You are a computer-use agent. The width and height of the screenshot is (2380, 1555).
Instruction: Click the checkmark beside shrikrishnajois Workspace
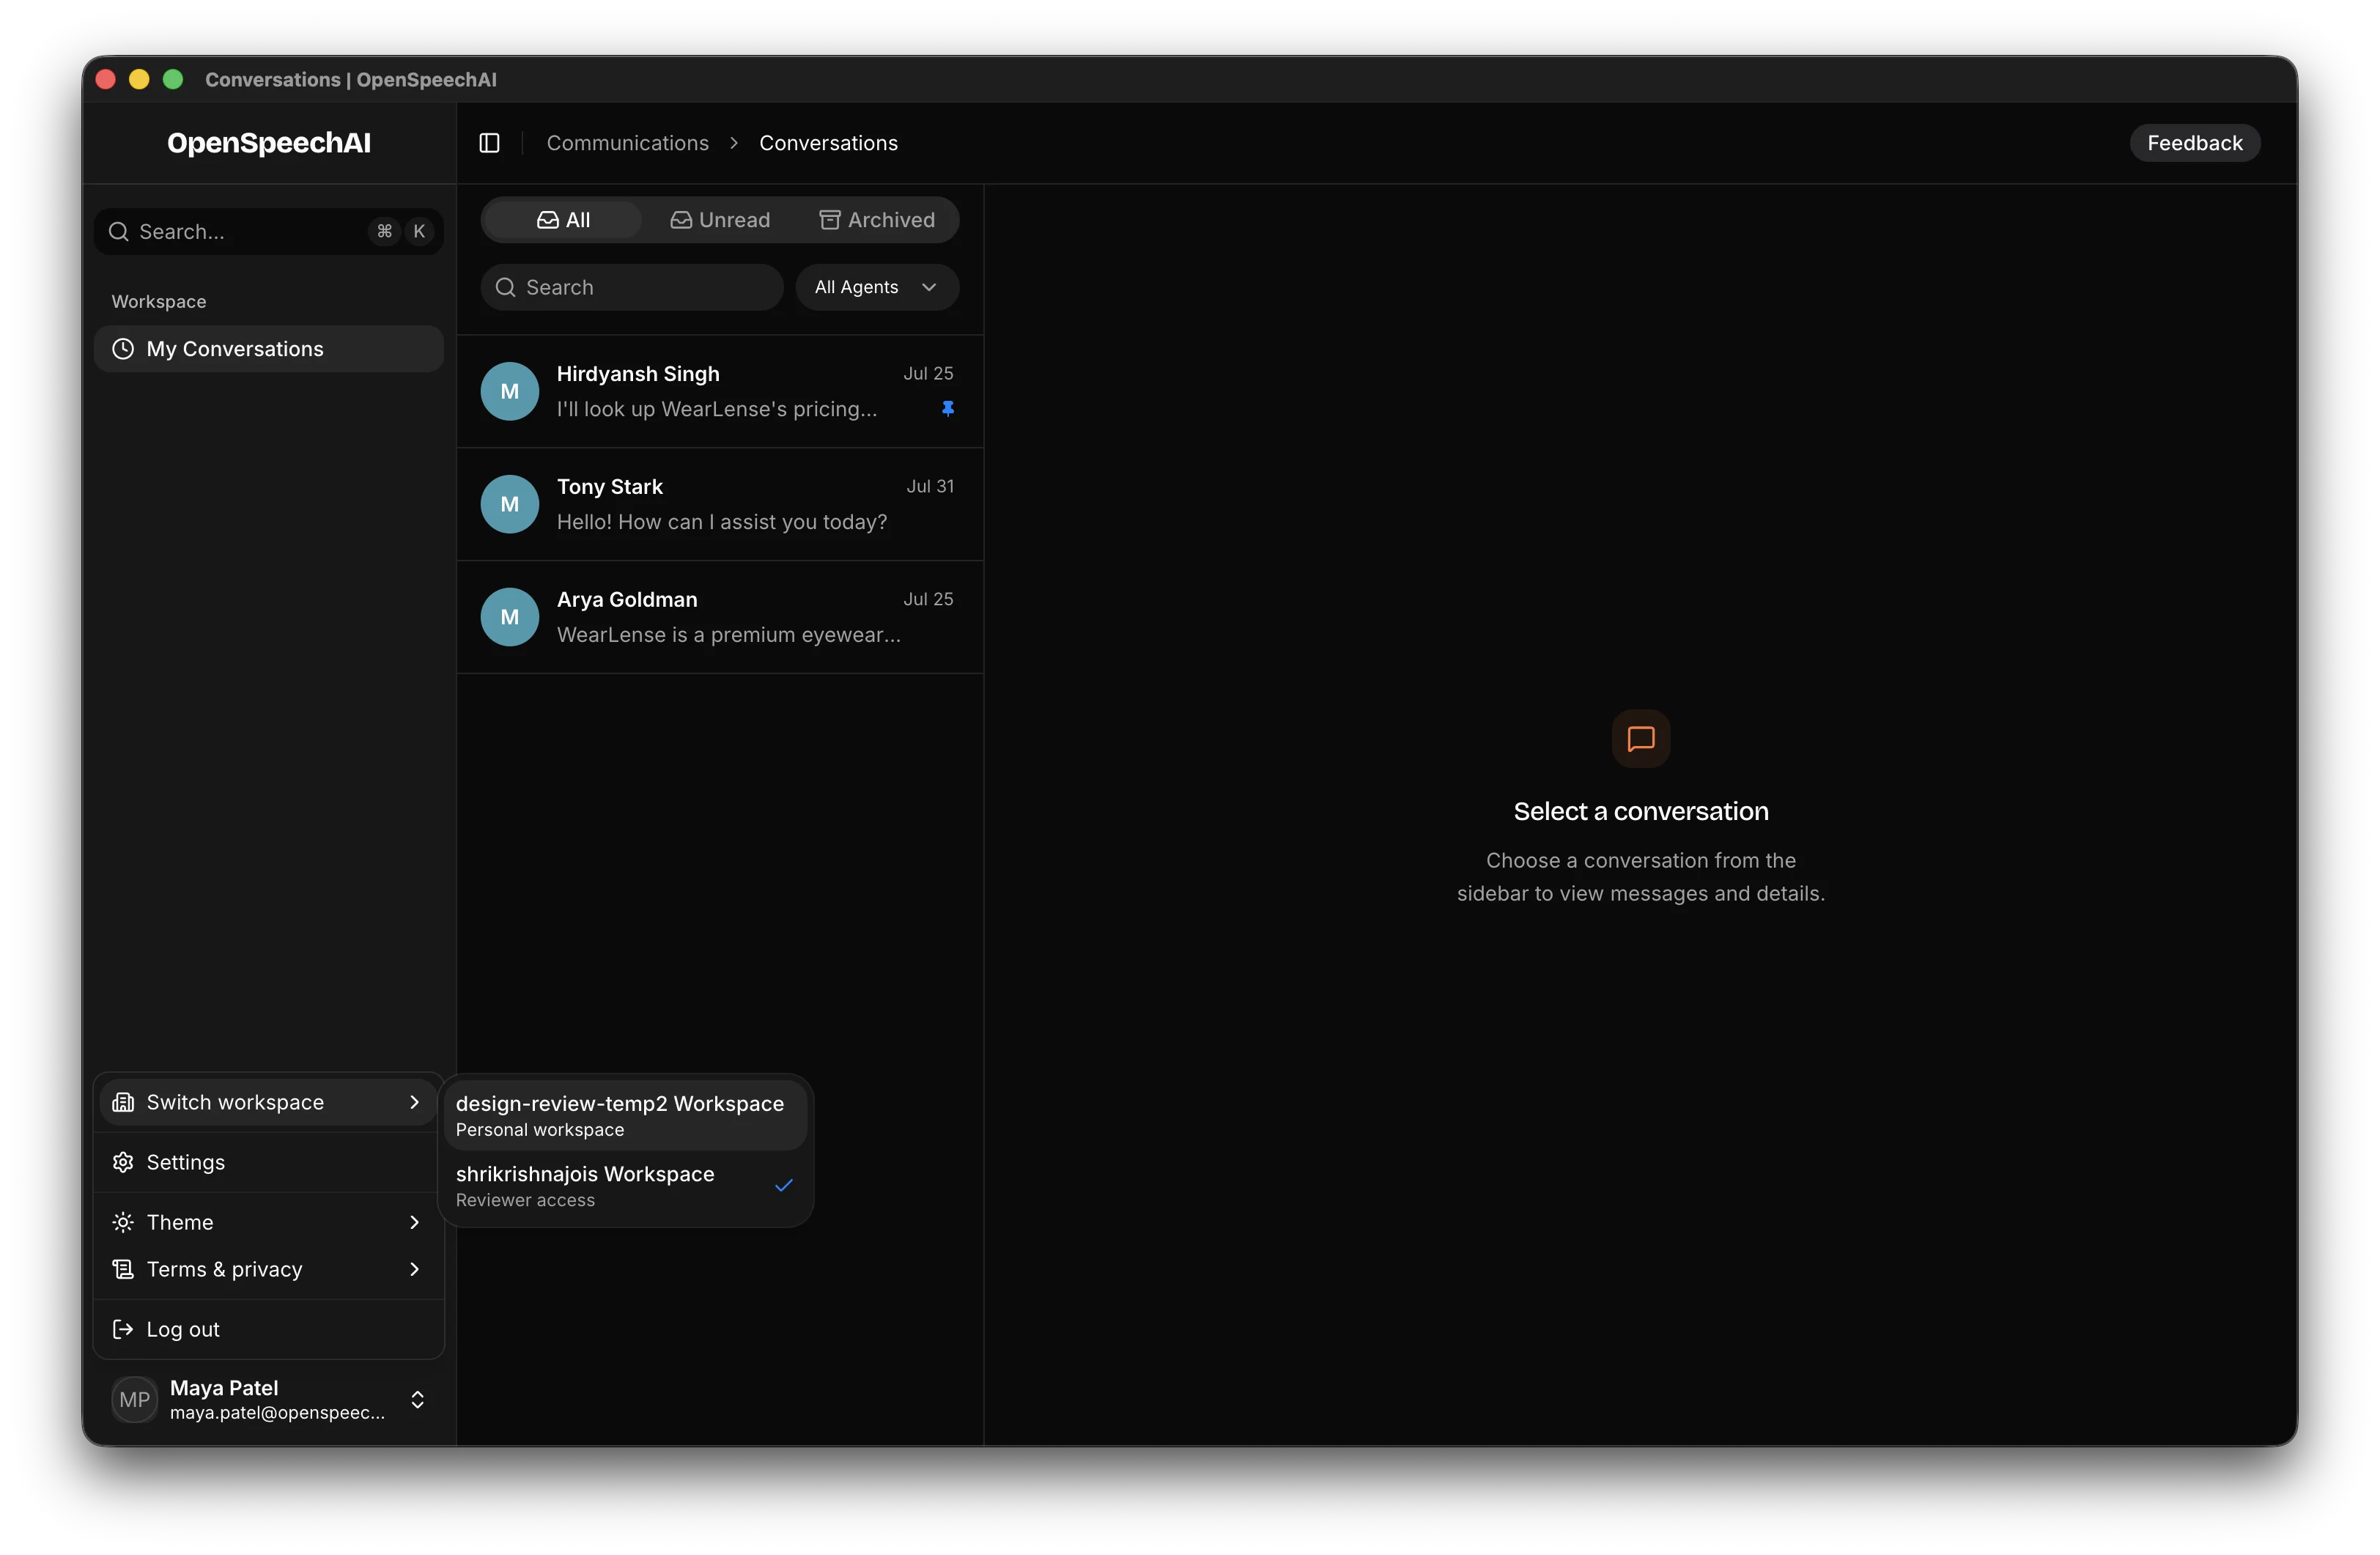point(784,1185)
